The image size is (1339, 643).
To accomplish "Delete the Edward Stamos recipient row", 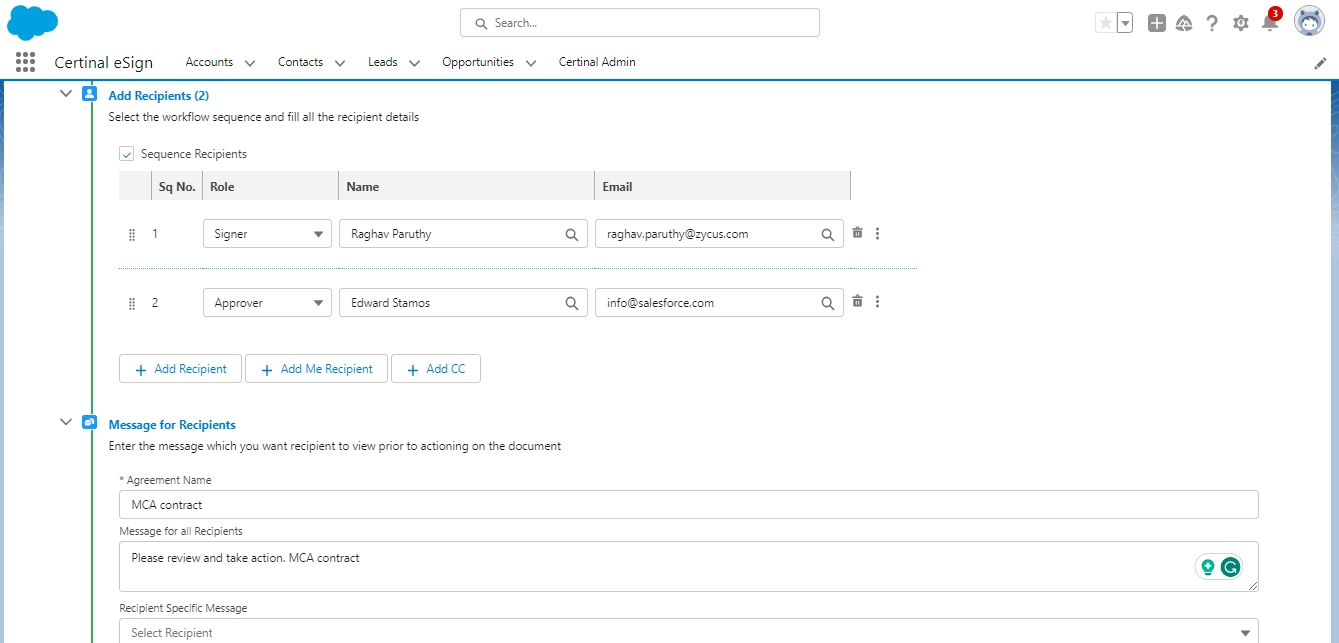I will 857,301.
